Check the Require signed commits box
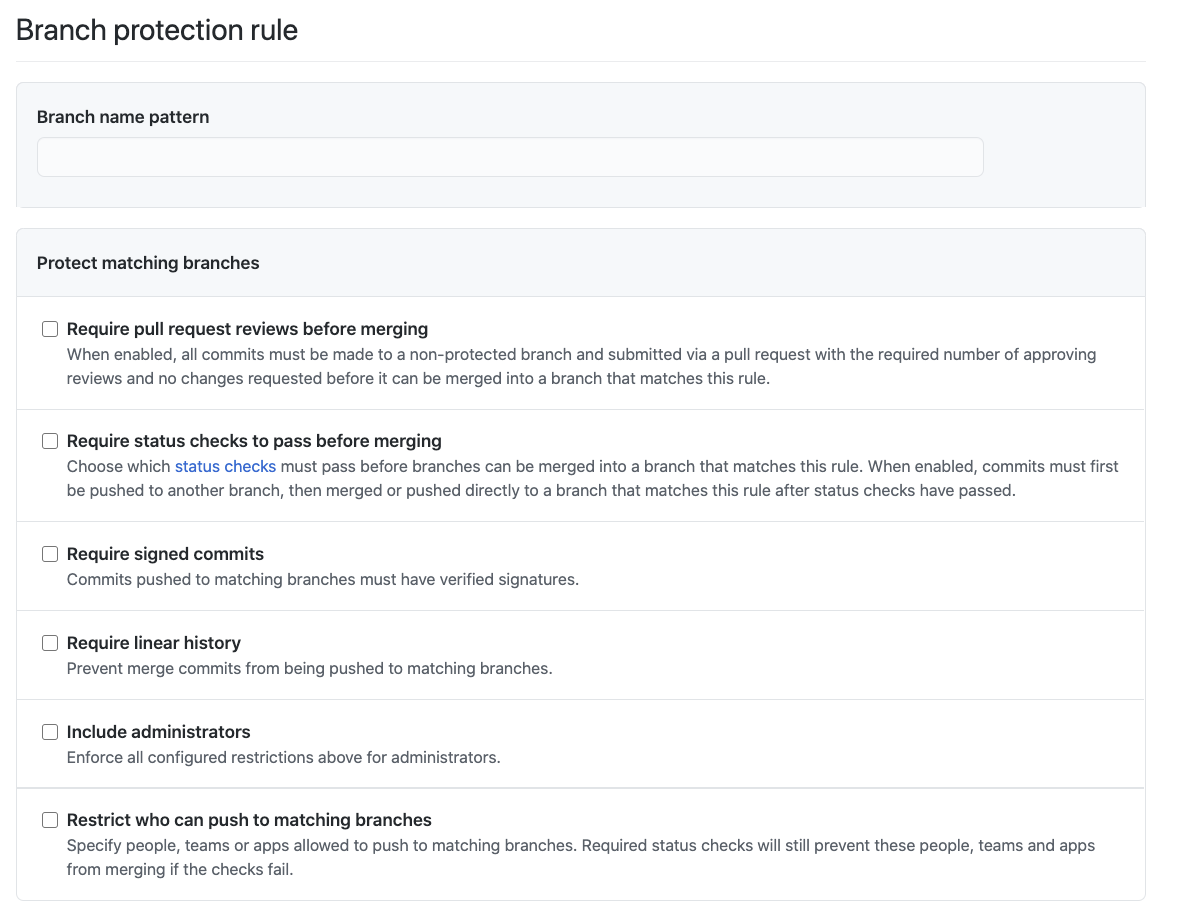The image size is (1191, 907). tap(50, 554)
